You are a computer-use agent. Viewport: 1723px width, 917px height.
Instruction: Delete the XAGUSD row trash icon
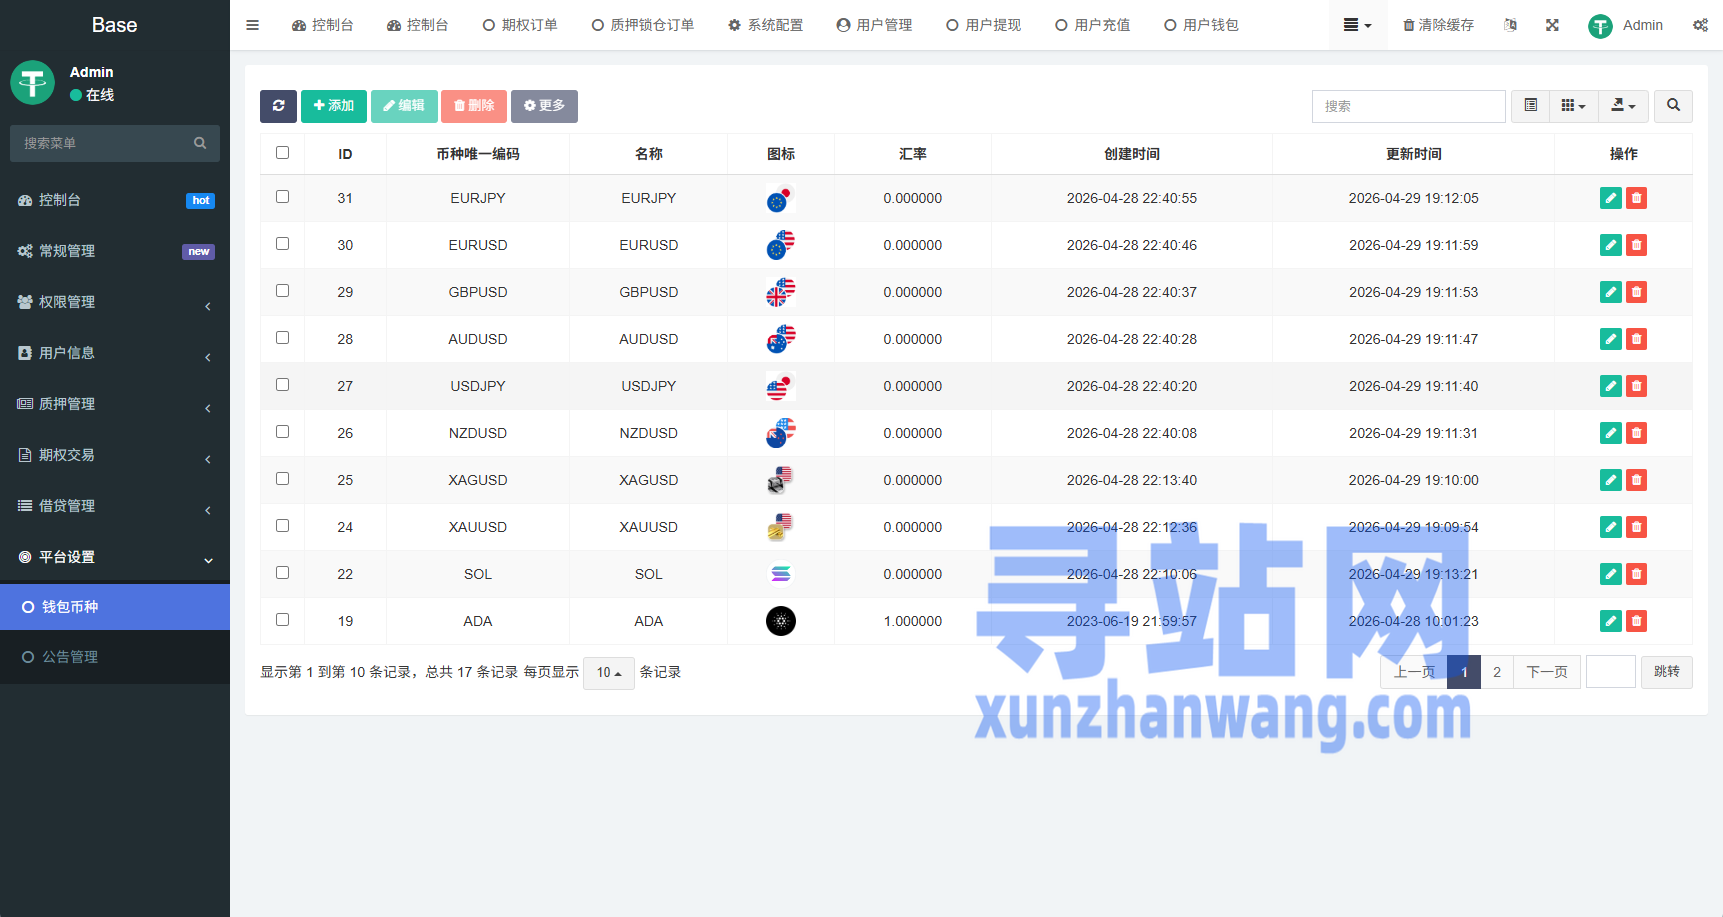coord(1636,480)
